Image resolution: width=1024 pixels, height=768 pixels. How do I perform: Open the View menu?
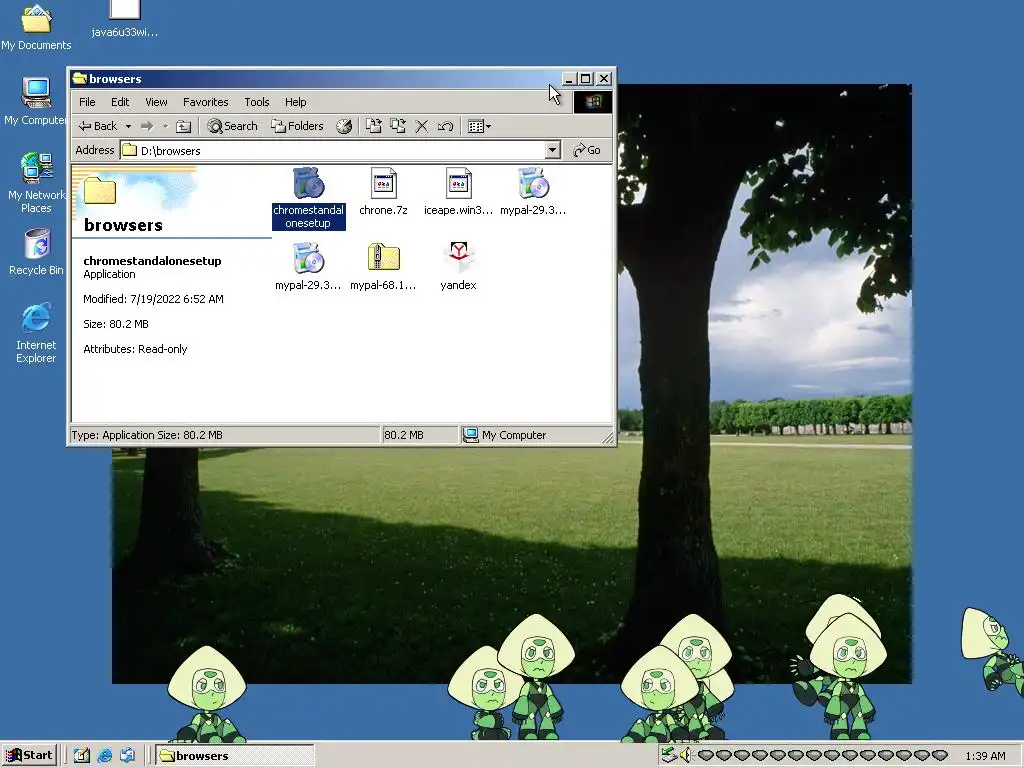tap(156, 102)
